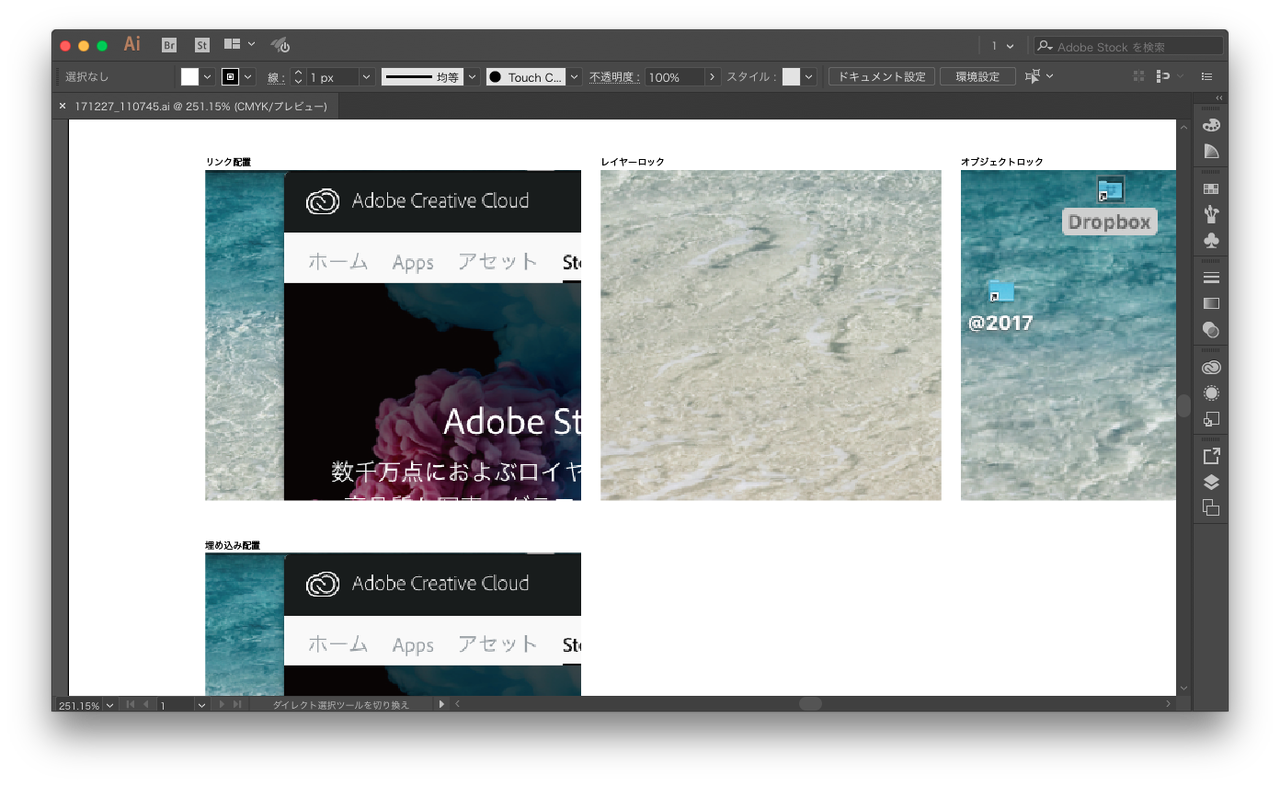
Task: Click the リンク配置 linked image
Action: 393,335
